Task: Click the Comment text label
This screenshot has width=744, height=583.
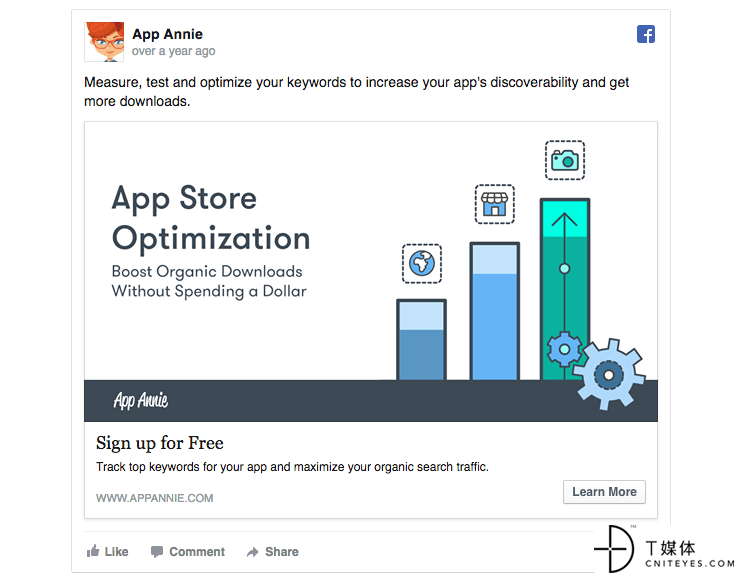Action: 197,552
